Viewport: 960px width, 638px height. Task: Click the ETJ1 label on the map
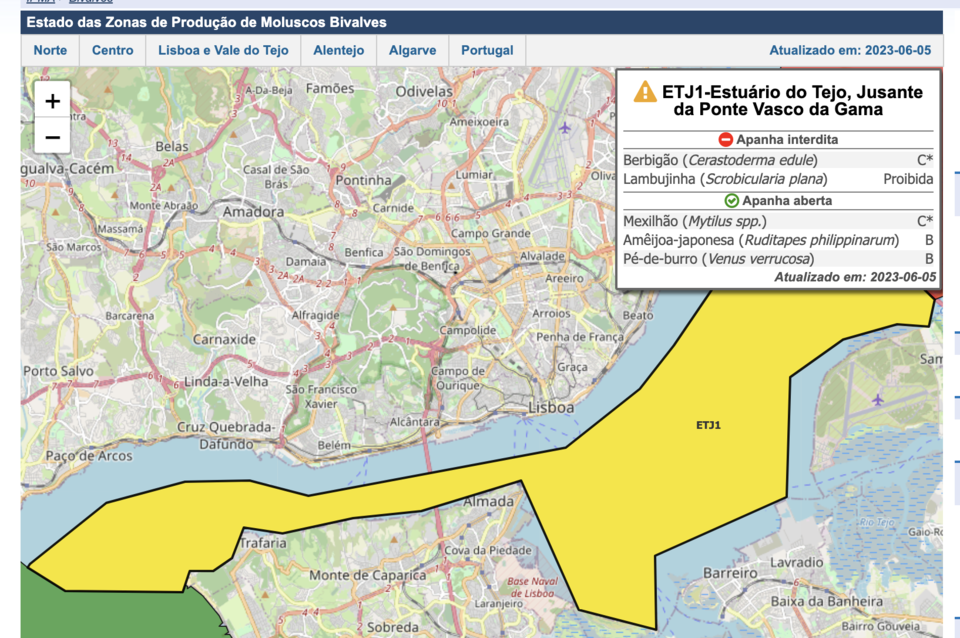coord(708,425)
